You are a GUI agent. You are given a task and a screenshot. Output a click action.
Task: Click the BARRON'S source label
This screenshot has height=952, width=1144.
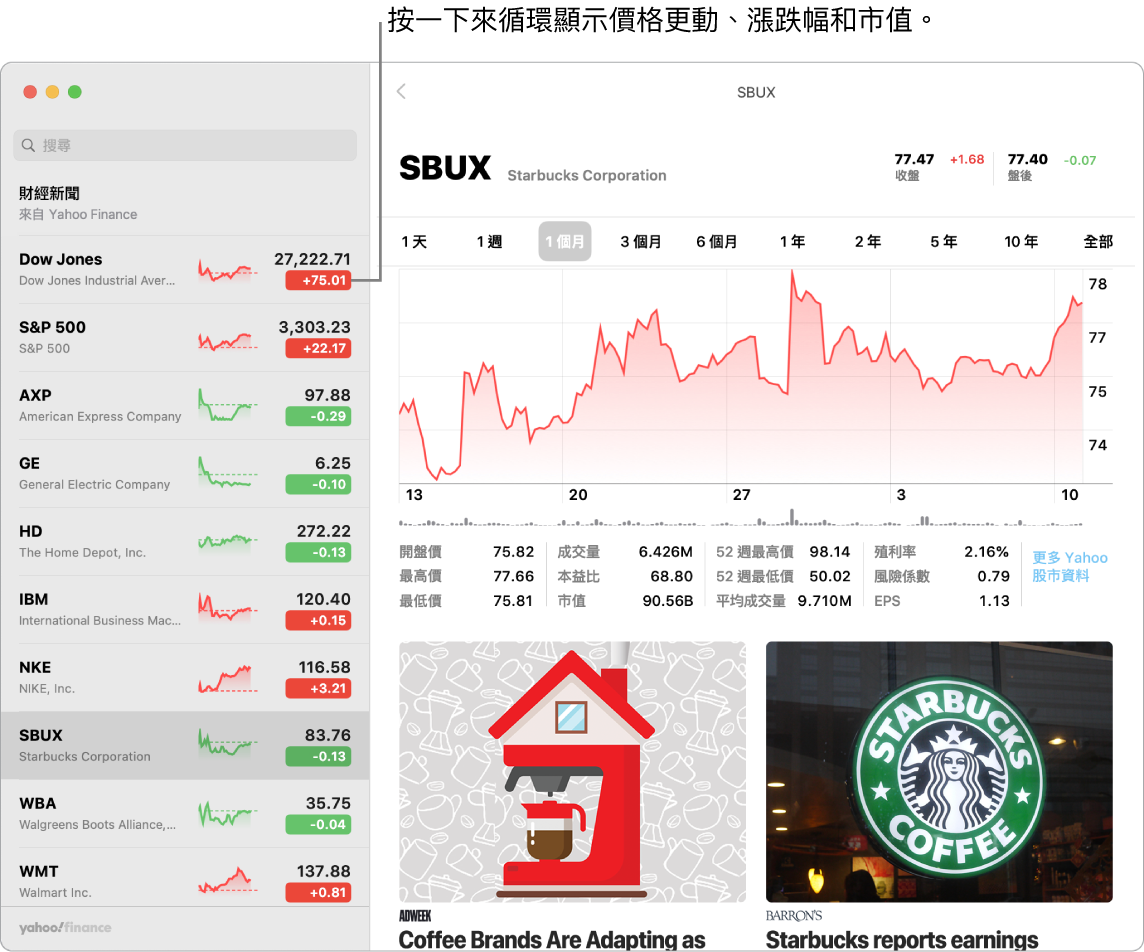[794, 916]
